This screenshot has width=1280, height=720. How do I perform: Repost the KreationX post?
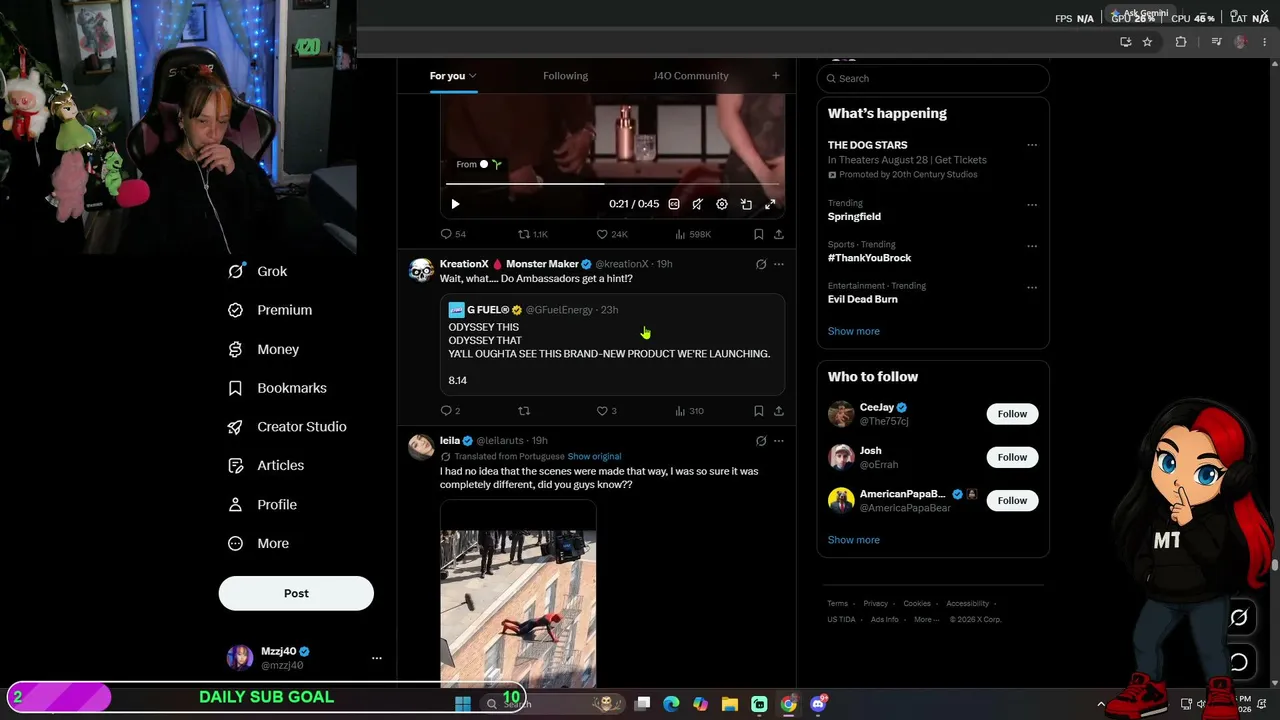tap(524, 411)
